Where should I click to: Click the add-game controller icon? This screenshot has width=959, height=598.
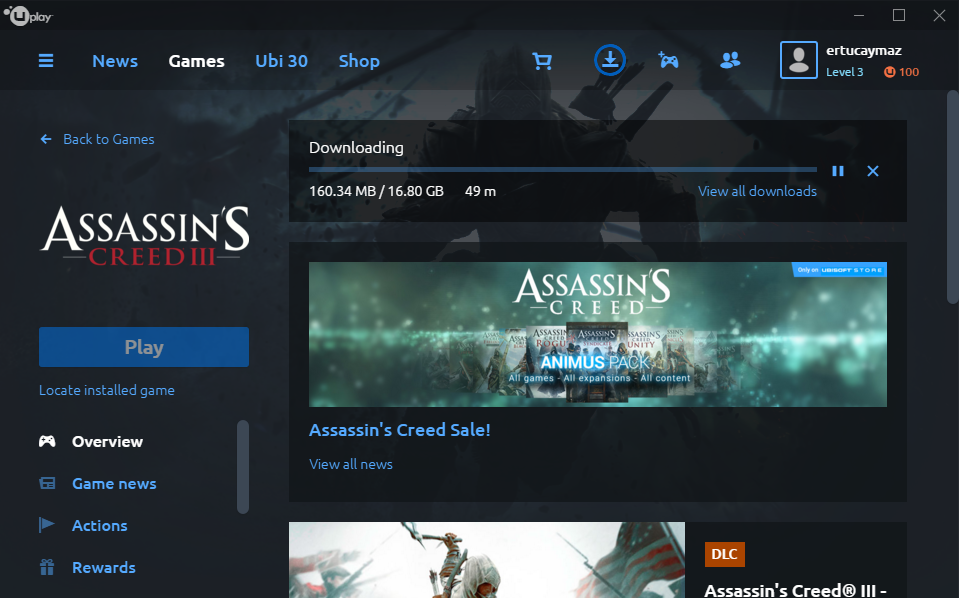(x=668, y=60)
